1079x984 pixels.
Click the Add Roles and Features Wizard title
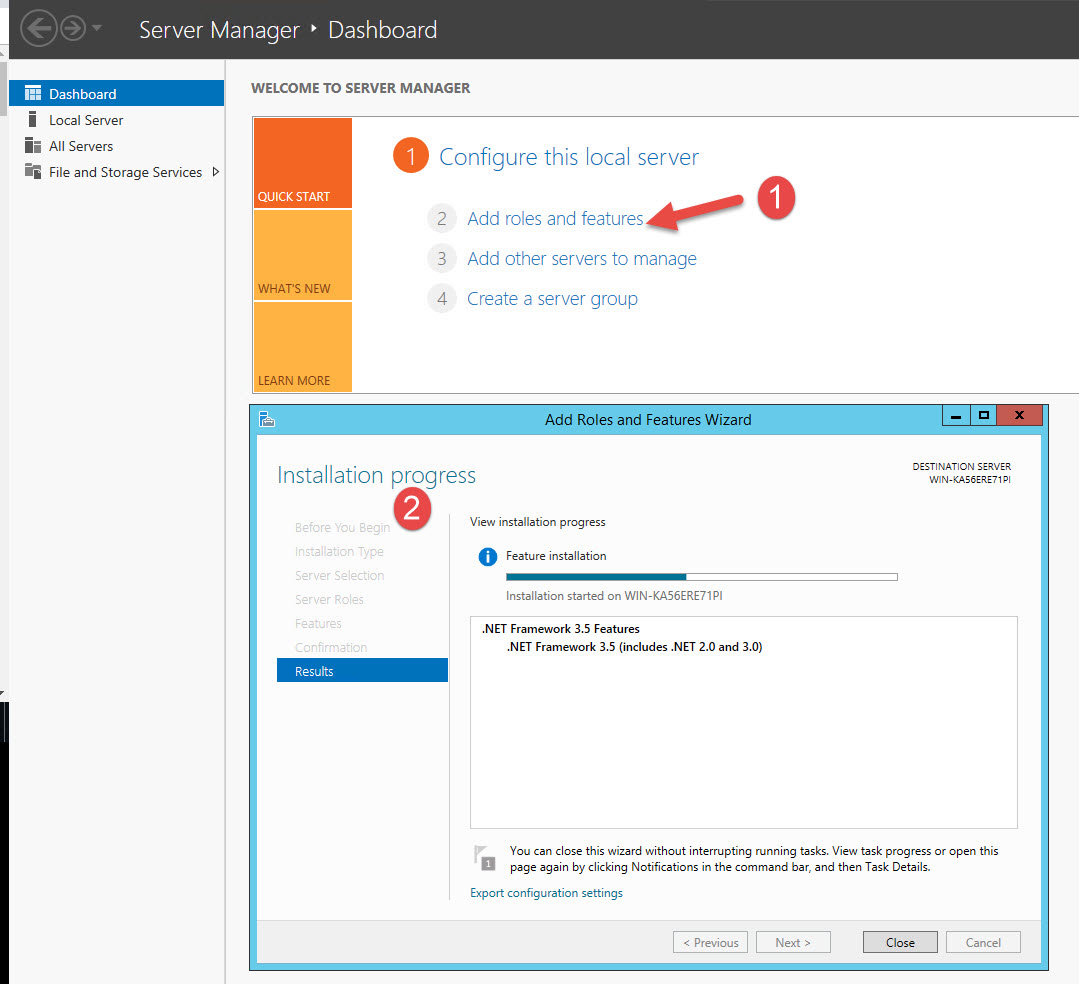click(x=648, y=420)
